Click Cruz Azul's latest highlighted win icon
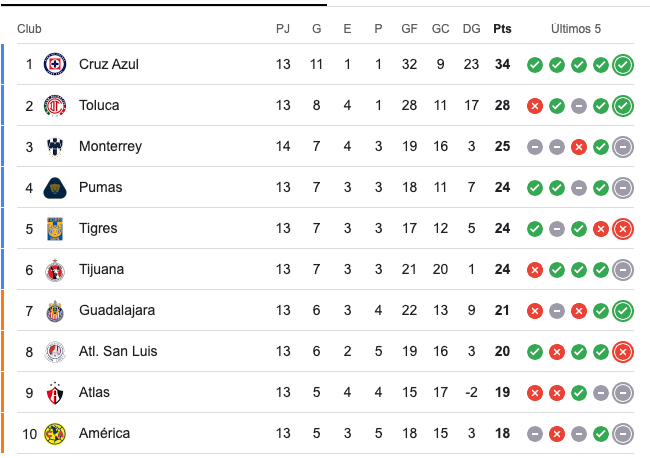650x458 pixels. (623, 65)
